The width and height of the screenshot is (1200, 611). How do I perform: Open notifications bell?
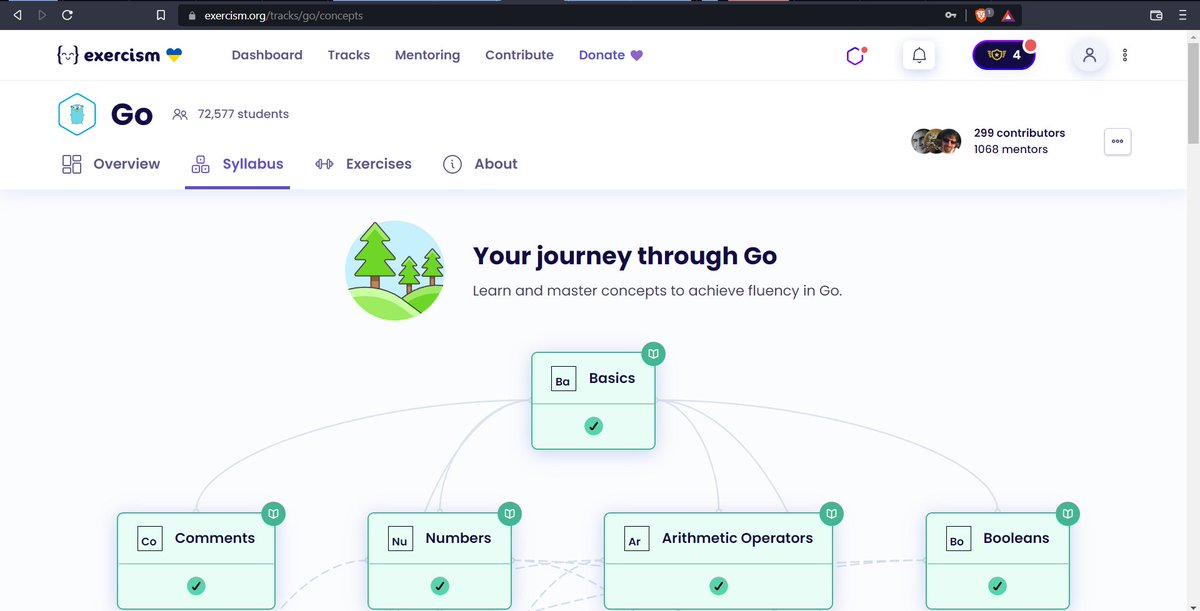point(919,55)
